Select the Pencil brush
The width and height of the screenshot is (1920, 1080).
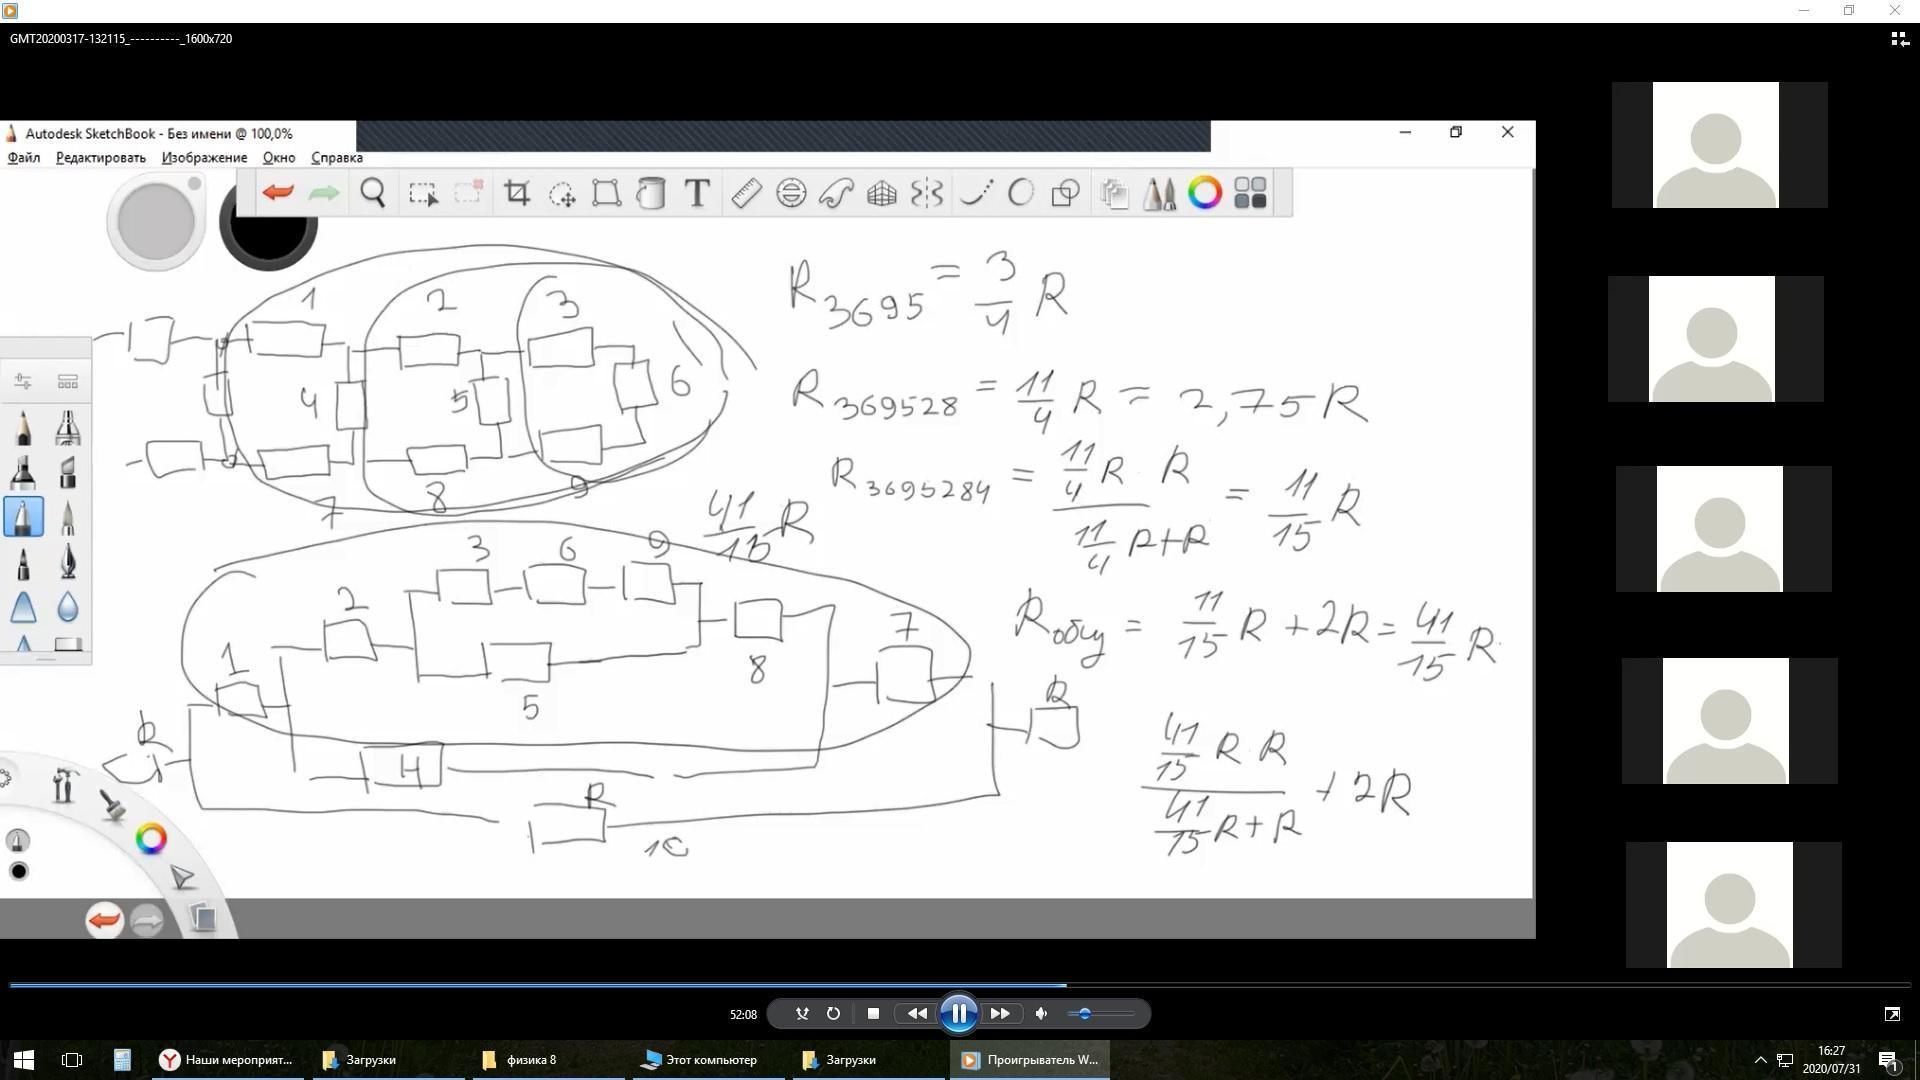tap(23, 428)
